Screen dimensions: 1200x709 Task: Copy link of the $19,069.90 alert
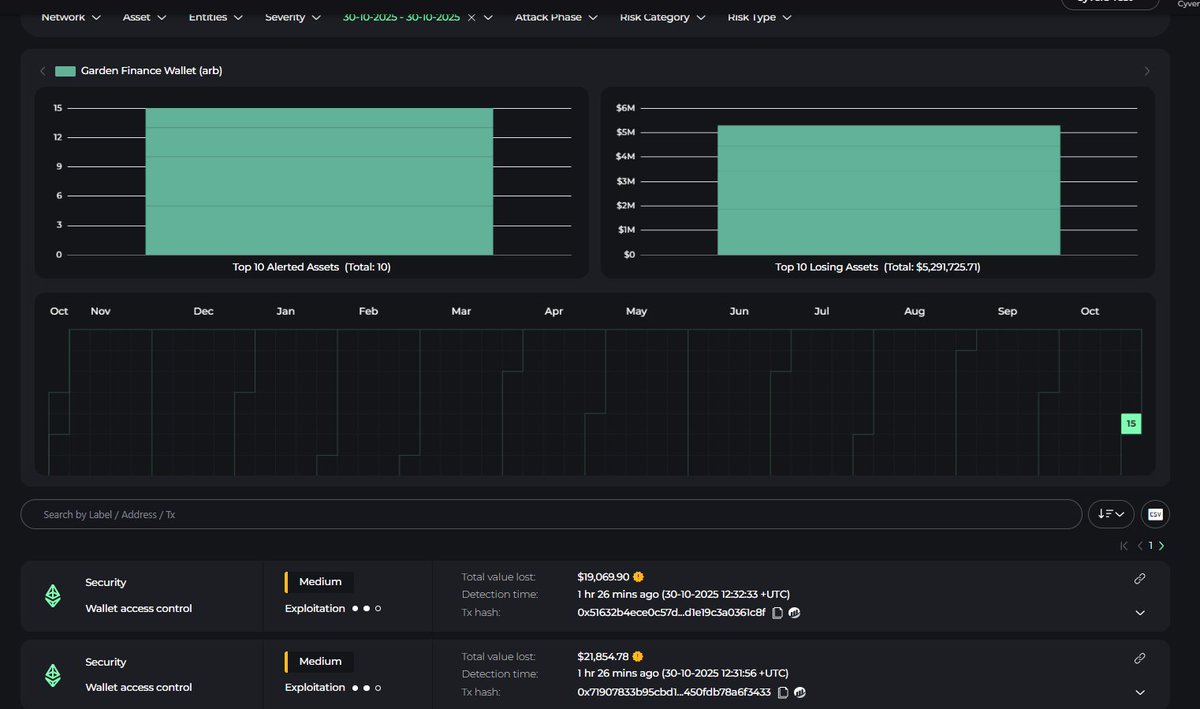coord(1139,578)
